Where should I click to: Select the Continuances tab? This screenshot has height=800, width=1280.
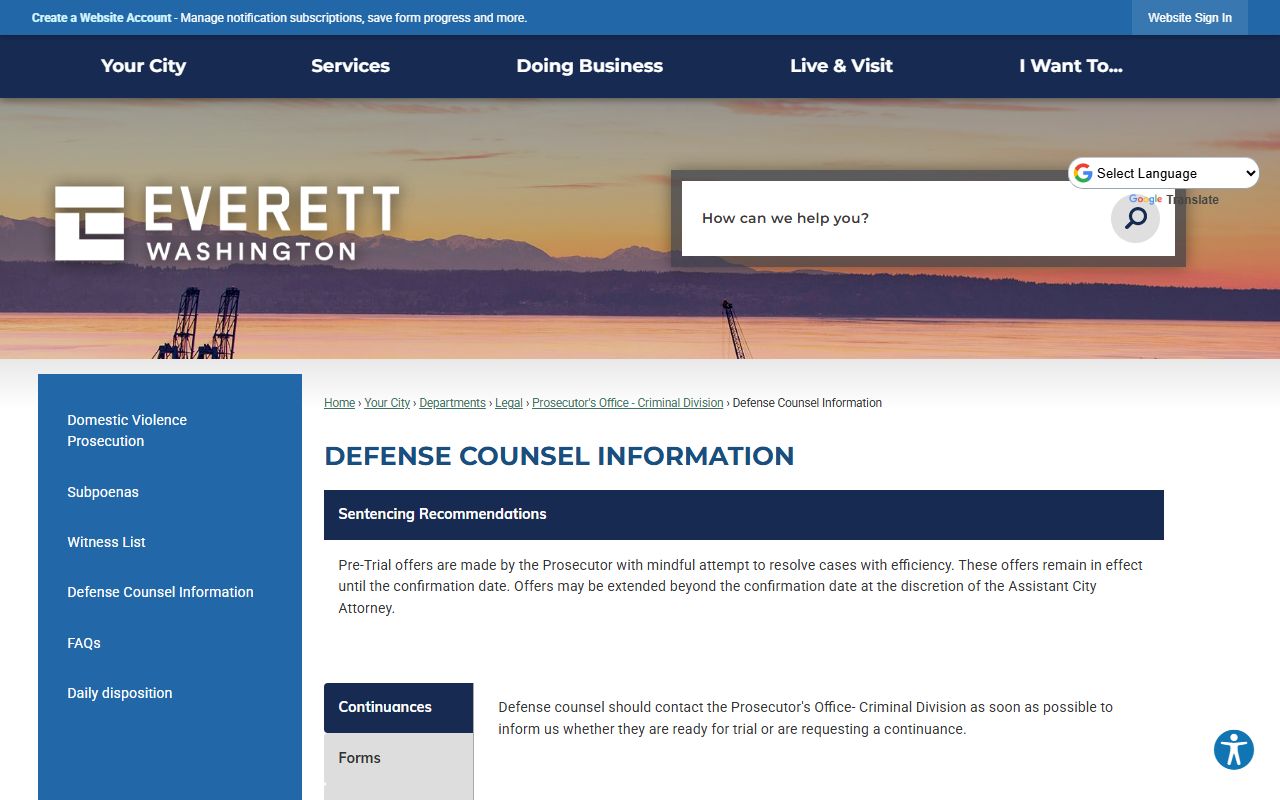pos(398,707)
